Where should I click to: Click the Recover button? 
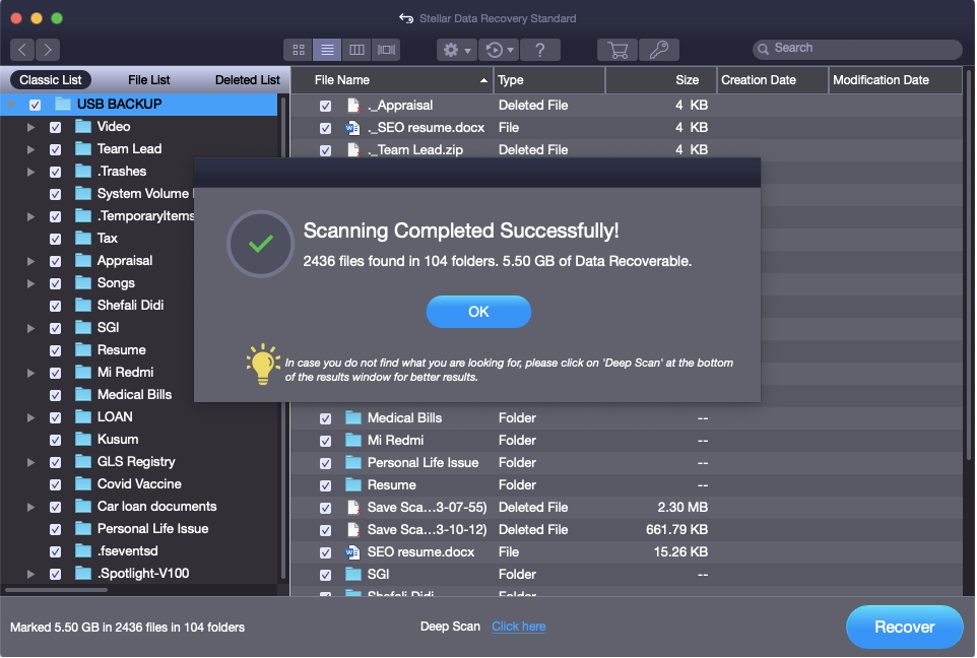[x=904, y=627]
